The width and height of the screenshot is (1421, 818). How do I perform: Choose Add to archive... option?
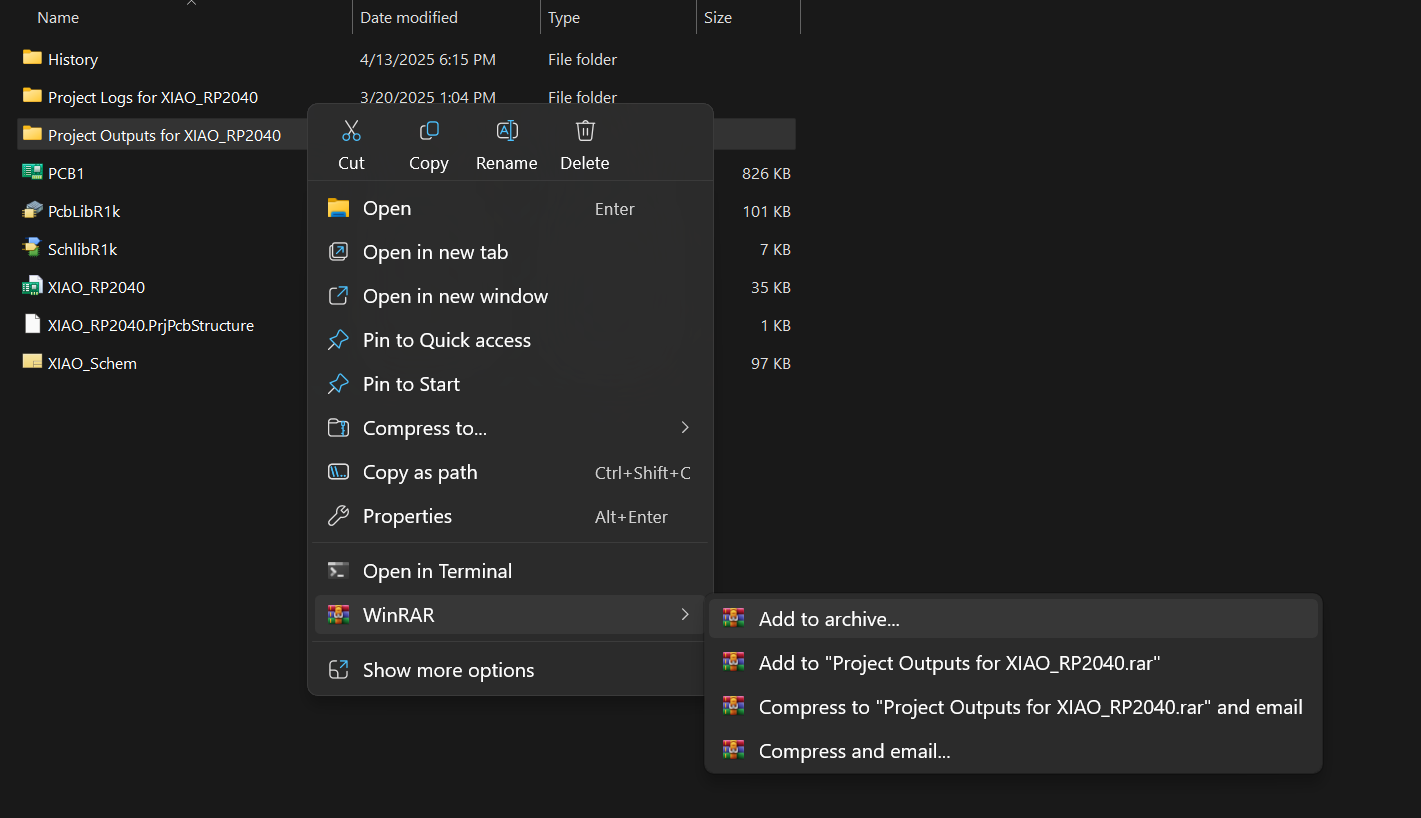[x=829, y=619]
